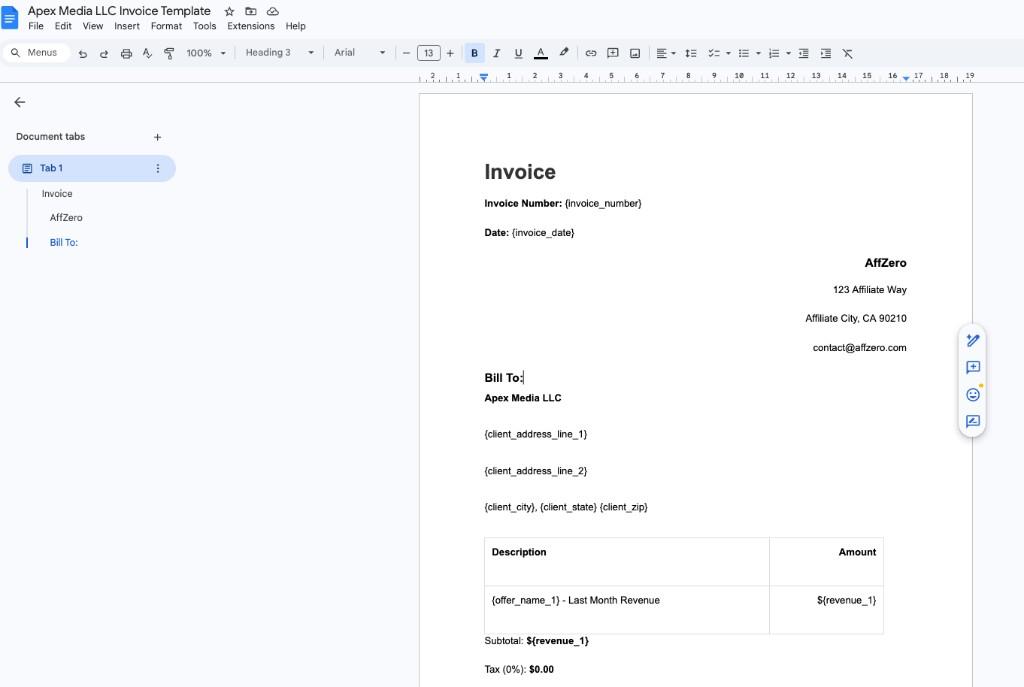This screenshot has height=687, width=1024.
Task: Star the Apex Media LLC Invoice Template document
Action: coord(229,11)
